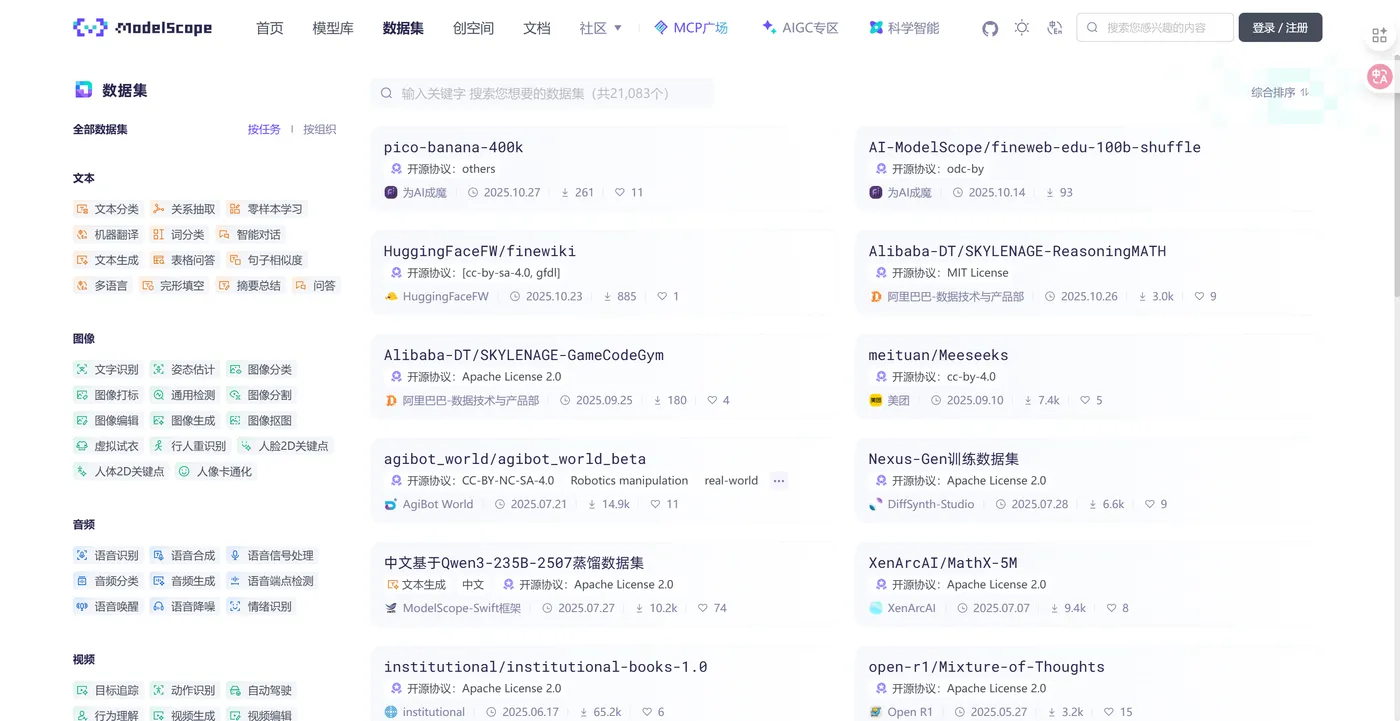Open the pico-banana-400k dataset link
1400x721 pixels.
coord(453,146)
